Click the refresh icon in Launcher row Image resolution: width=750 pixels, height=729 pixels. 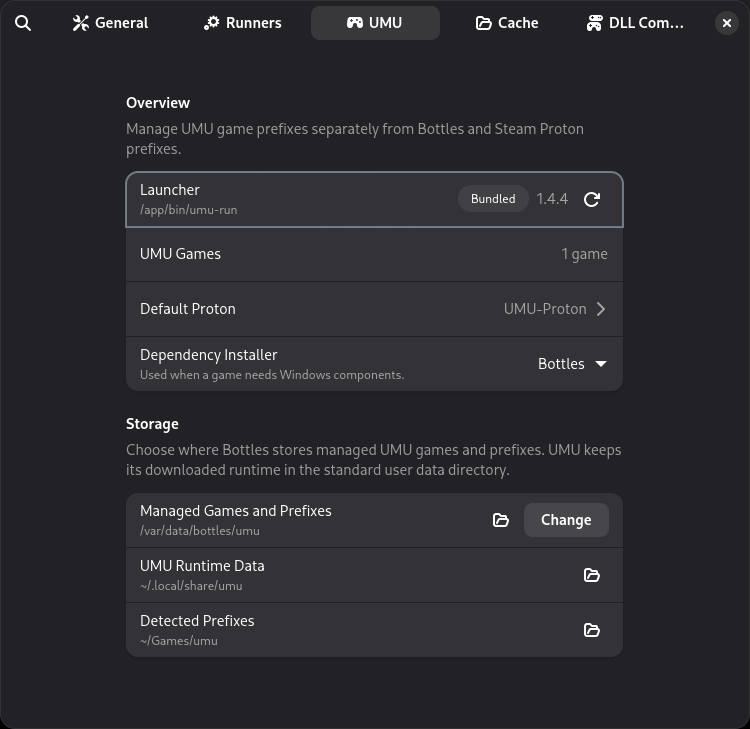(x=592, y=199)
